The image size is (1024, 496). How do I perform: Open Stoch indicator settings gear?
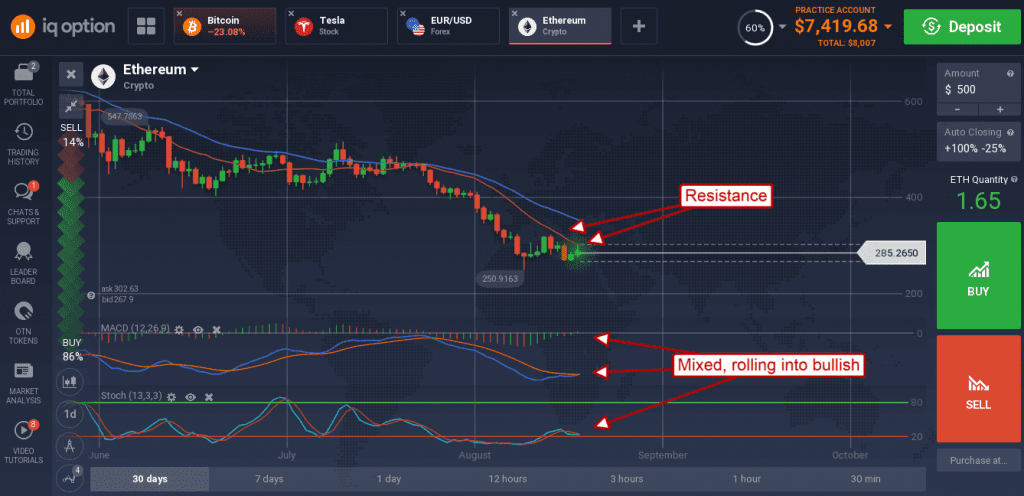click(172, 397)
